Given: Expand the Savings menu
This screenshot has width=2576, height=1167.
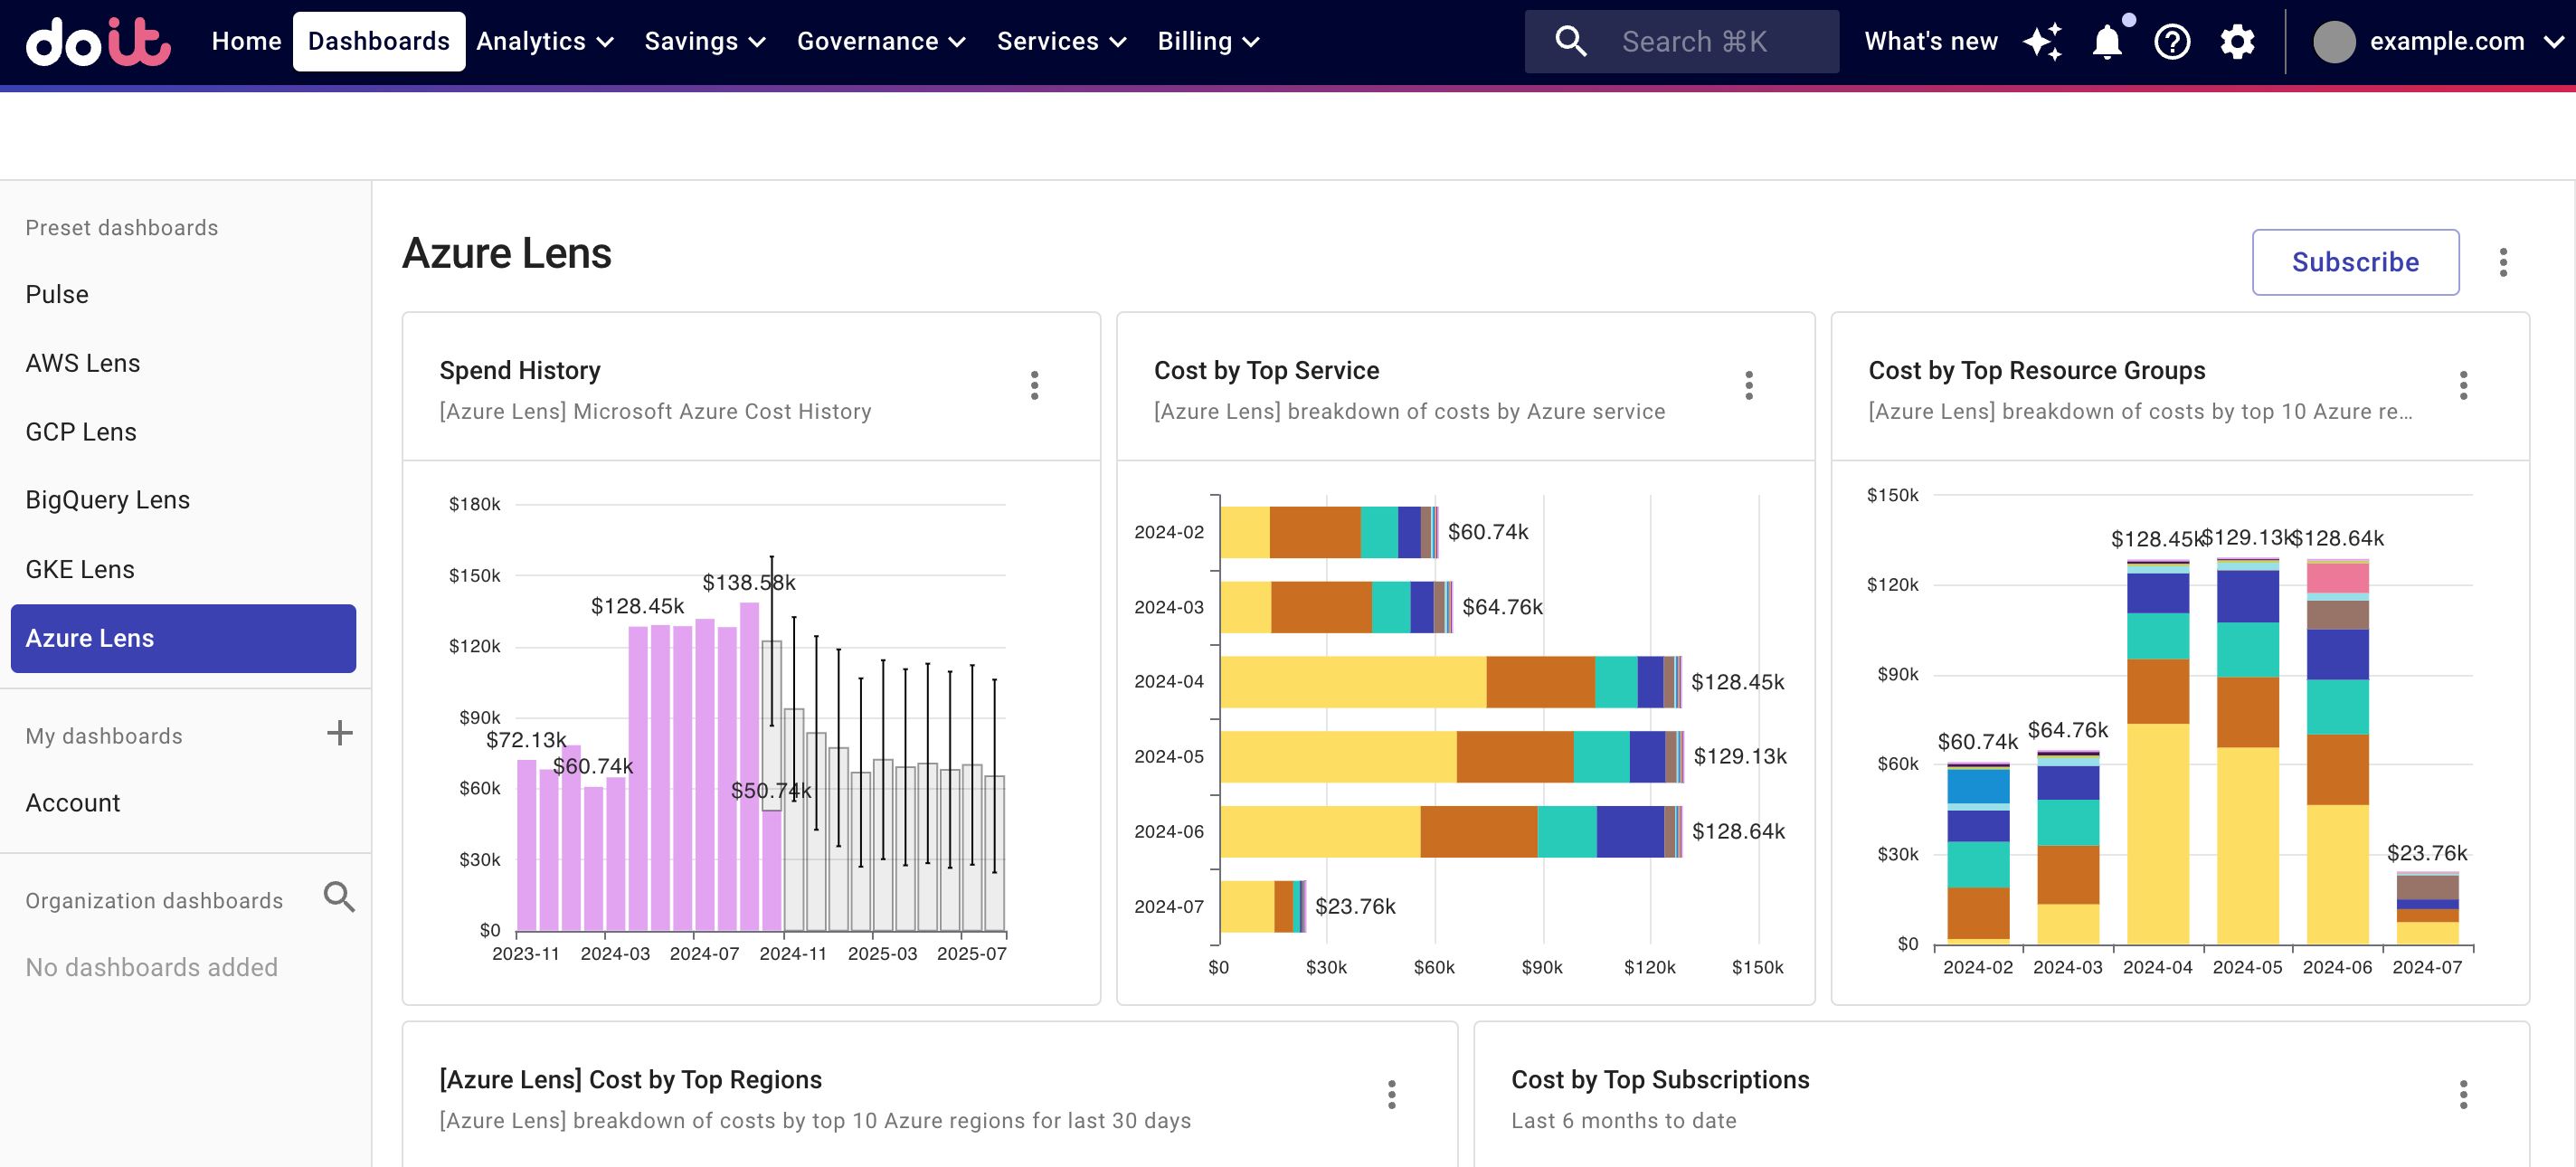Looking at the screenshot, I should [x=704, y=41].
